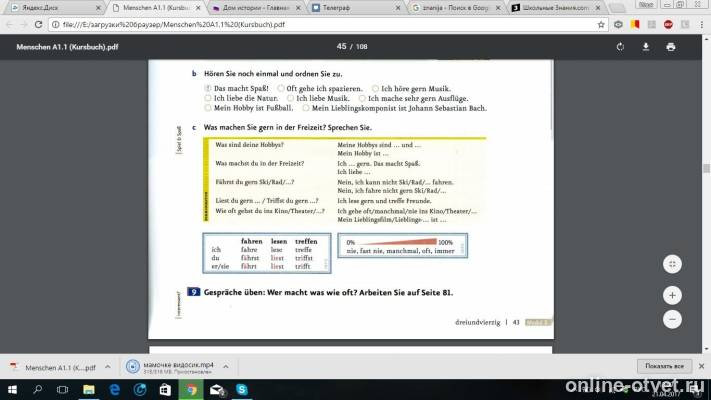Screen dimensions: 711x400
Task: Download the PDF file
Action: click(646, 47)
